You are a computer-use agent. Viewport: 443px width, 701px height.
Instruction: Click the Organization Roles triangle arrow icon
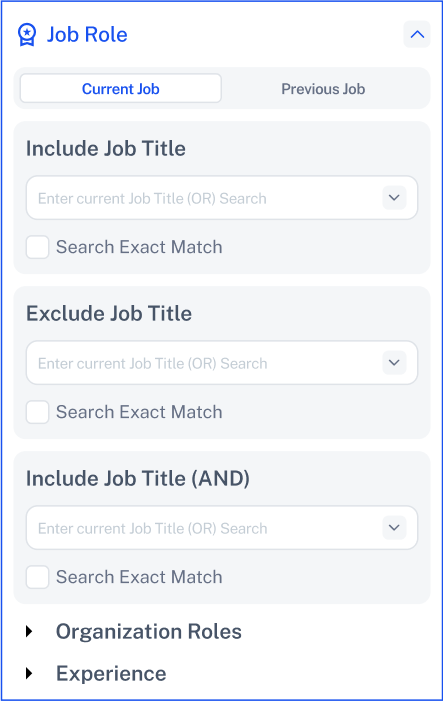[x=29, y=631]
